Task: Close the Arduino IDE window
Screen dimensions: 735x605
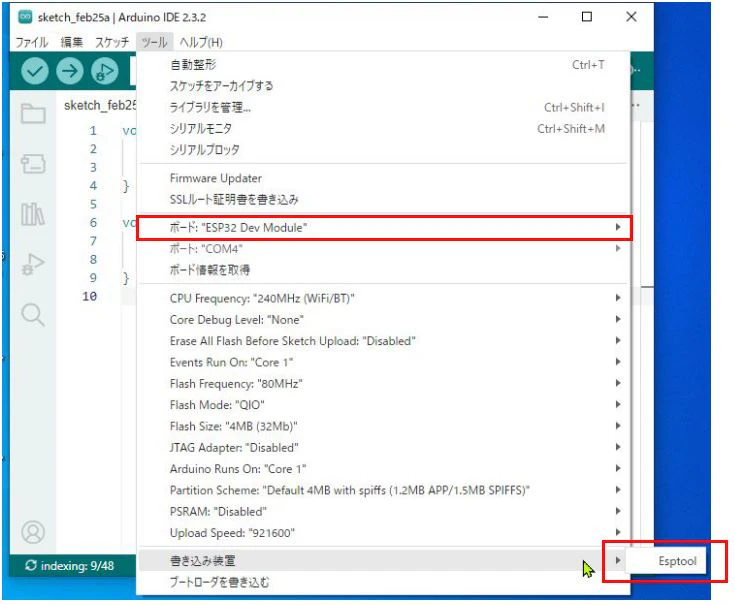Action: coord(631,17)
